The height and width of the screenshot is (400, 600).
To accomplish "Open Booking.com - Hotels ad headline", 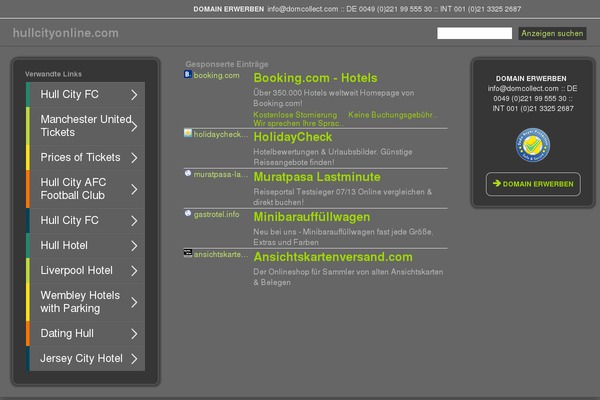I will (315, 78).
